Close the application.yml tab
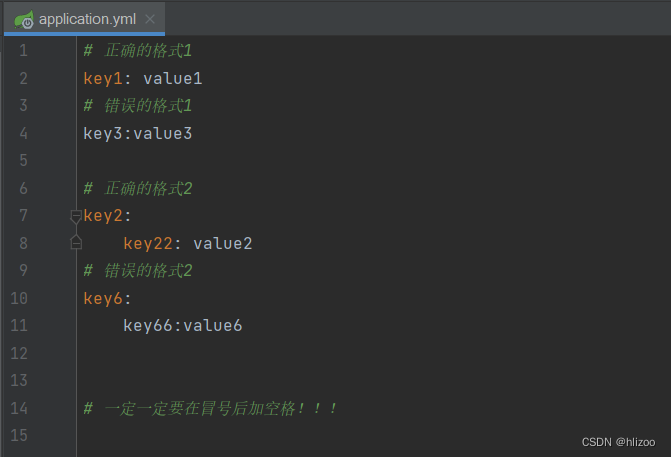 pyautogui.click(x=150, y=19)
